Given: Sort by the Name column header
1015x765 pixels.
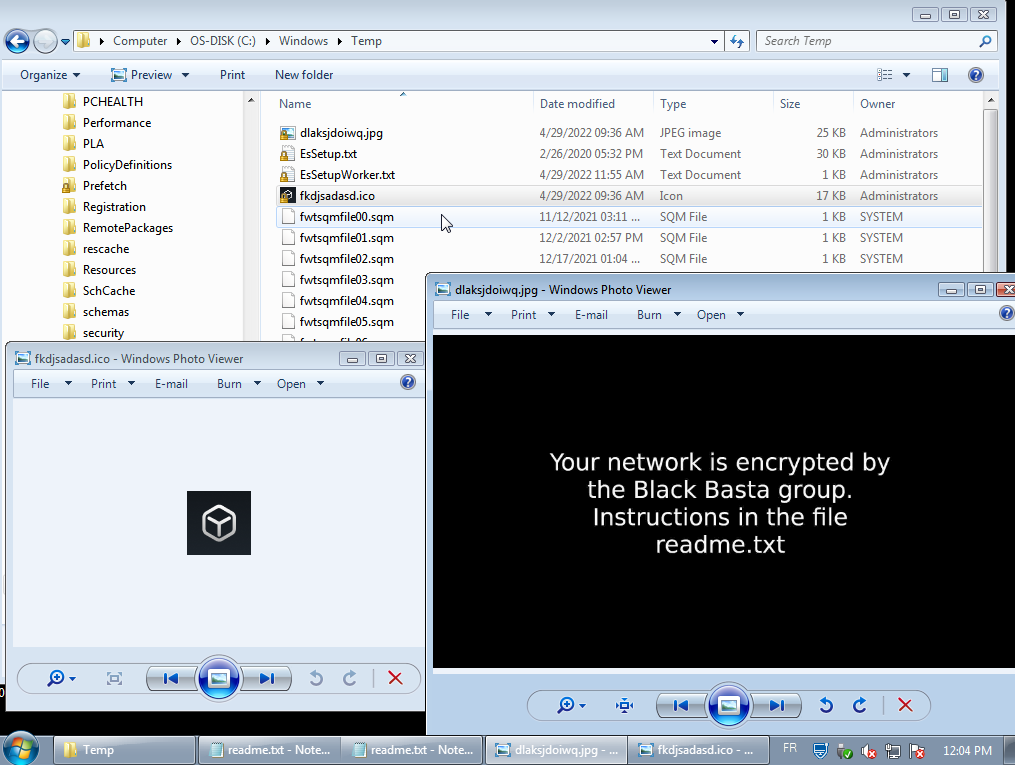Looking at the screenshot, I should [295, 104].
